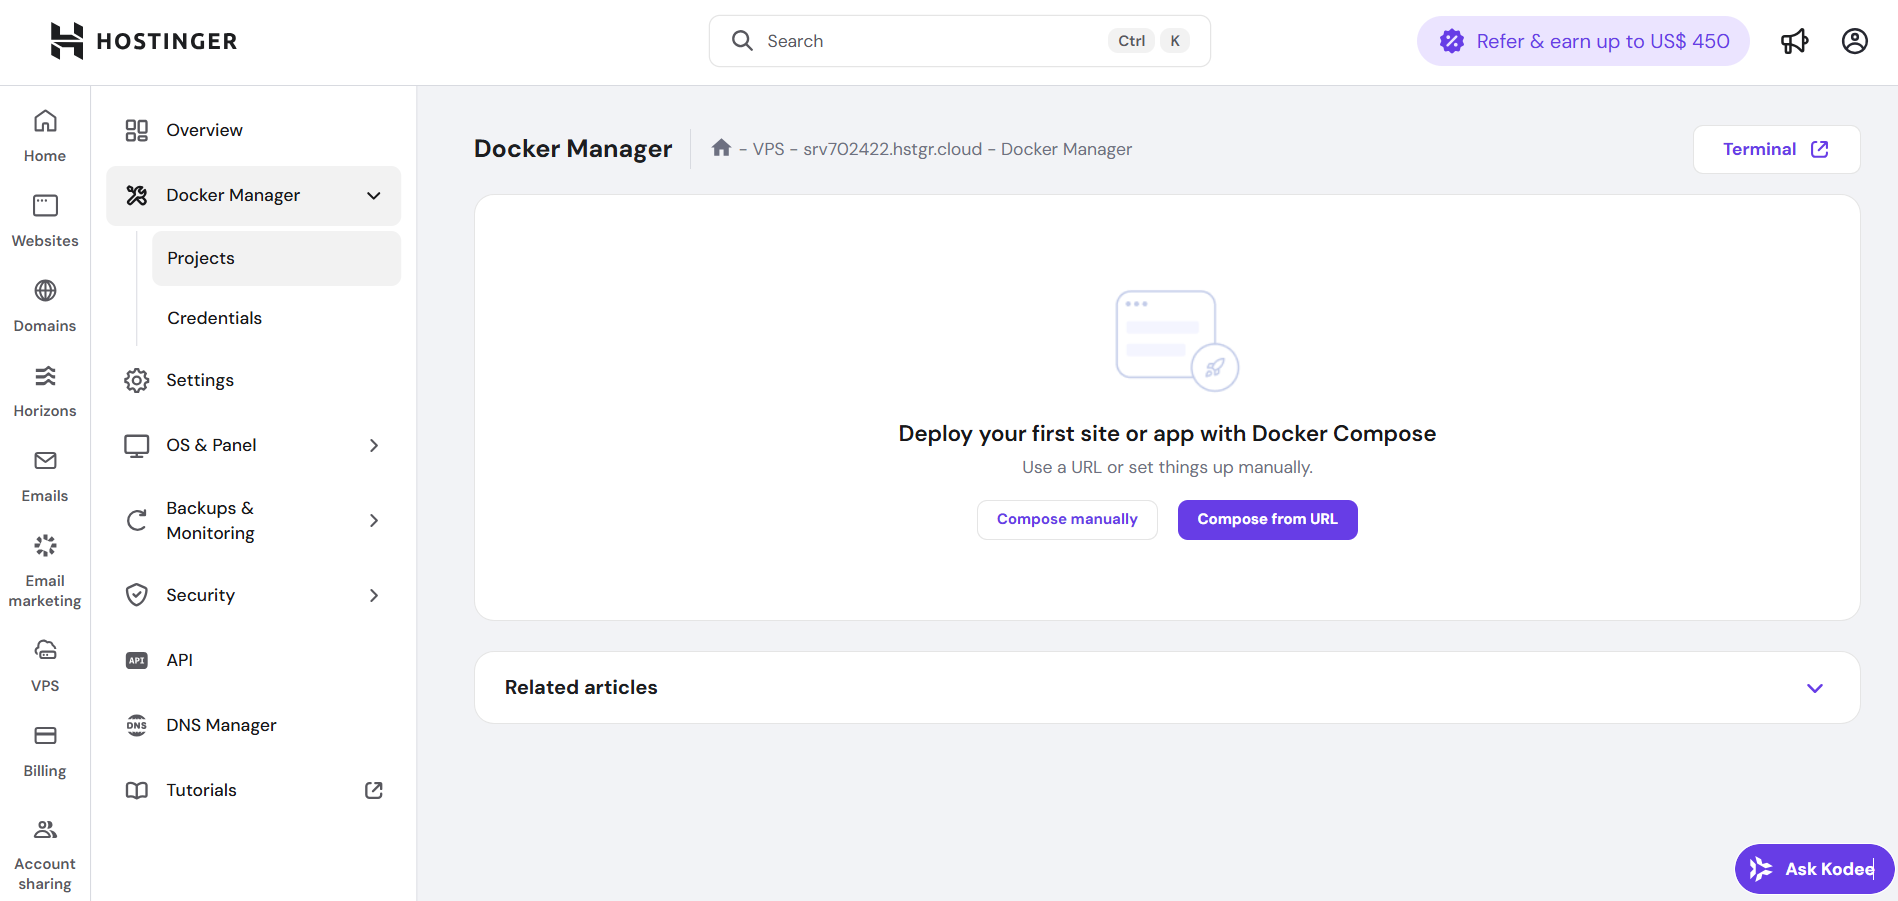Image resolution: width=1898 pixels, height=901 pixels.
Task: Open the Terminal in new window
Action: (x=1776, y=148)
